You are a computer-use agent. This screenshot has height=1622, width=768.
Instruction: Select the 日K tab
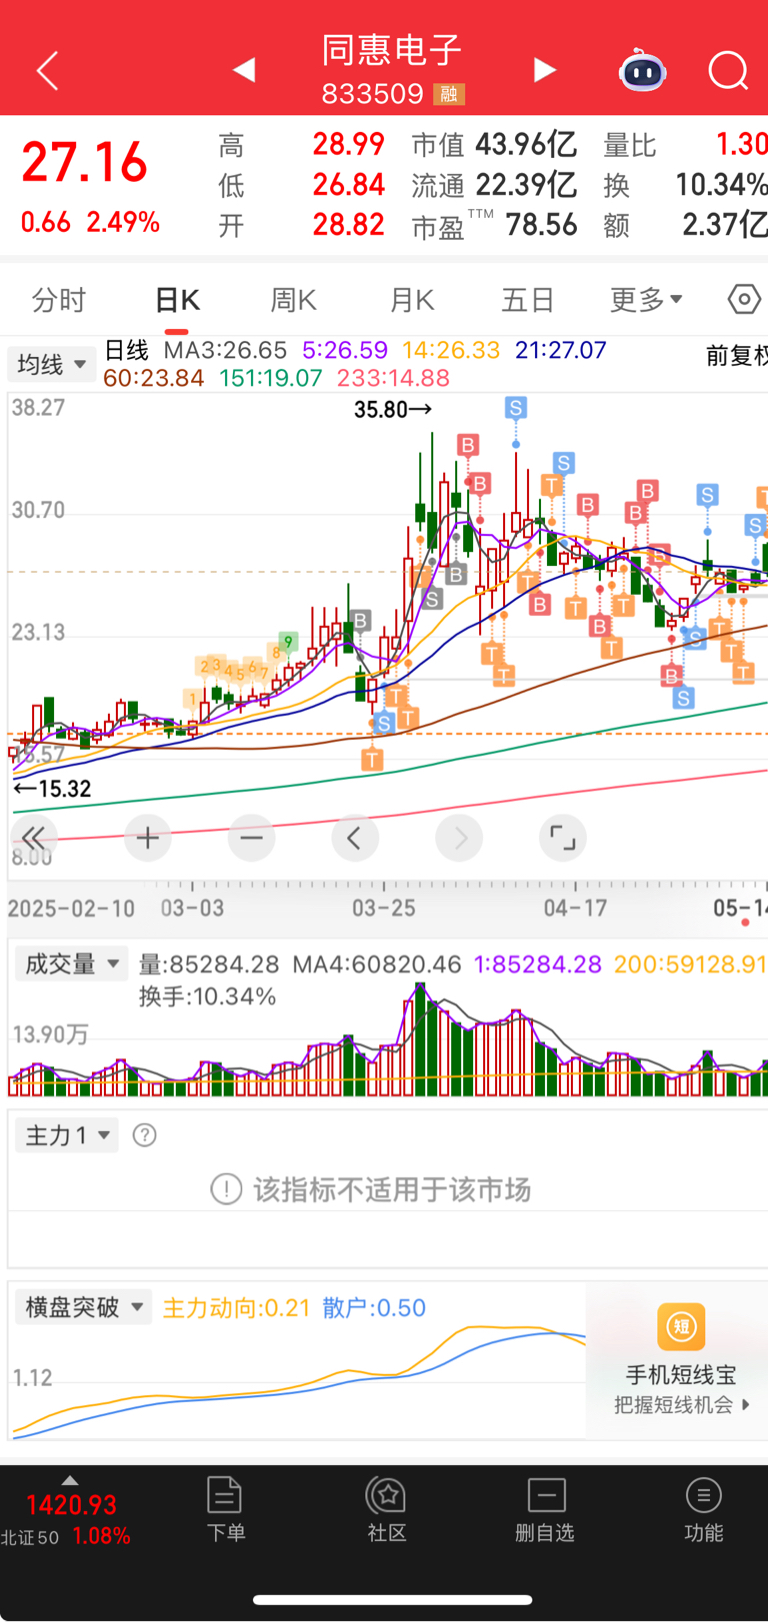pyautogui.click(x=177, y=299)
